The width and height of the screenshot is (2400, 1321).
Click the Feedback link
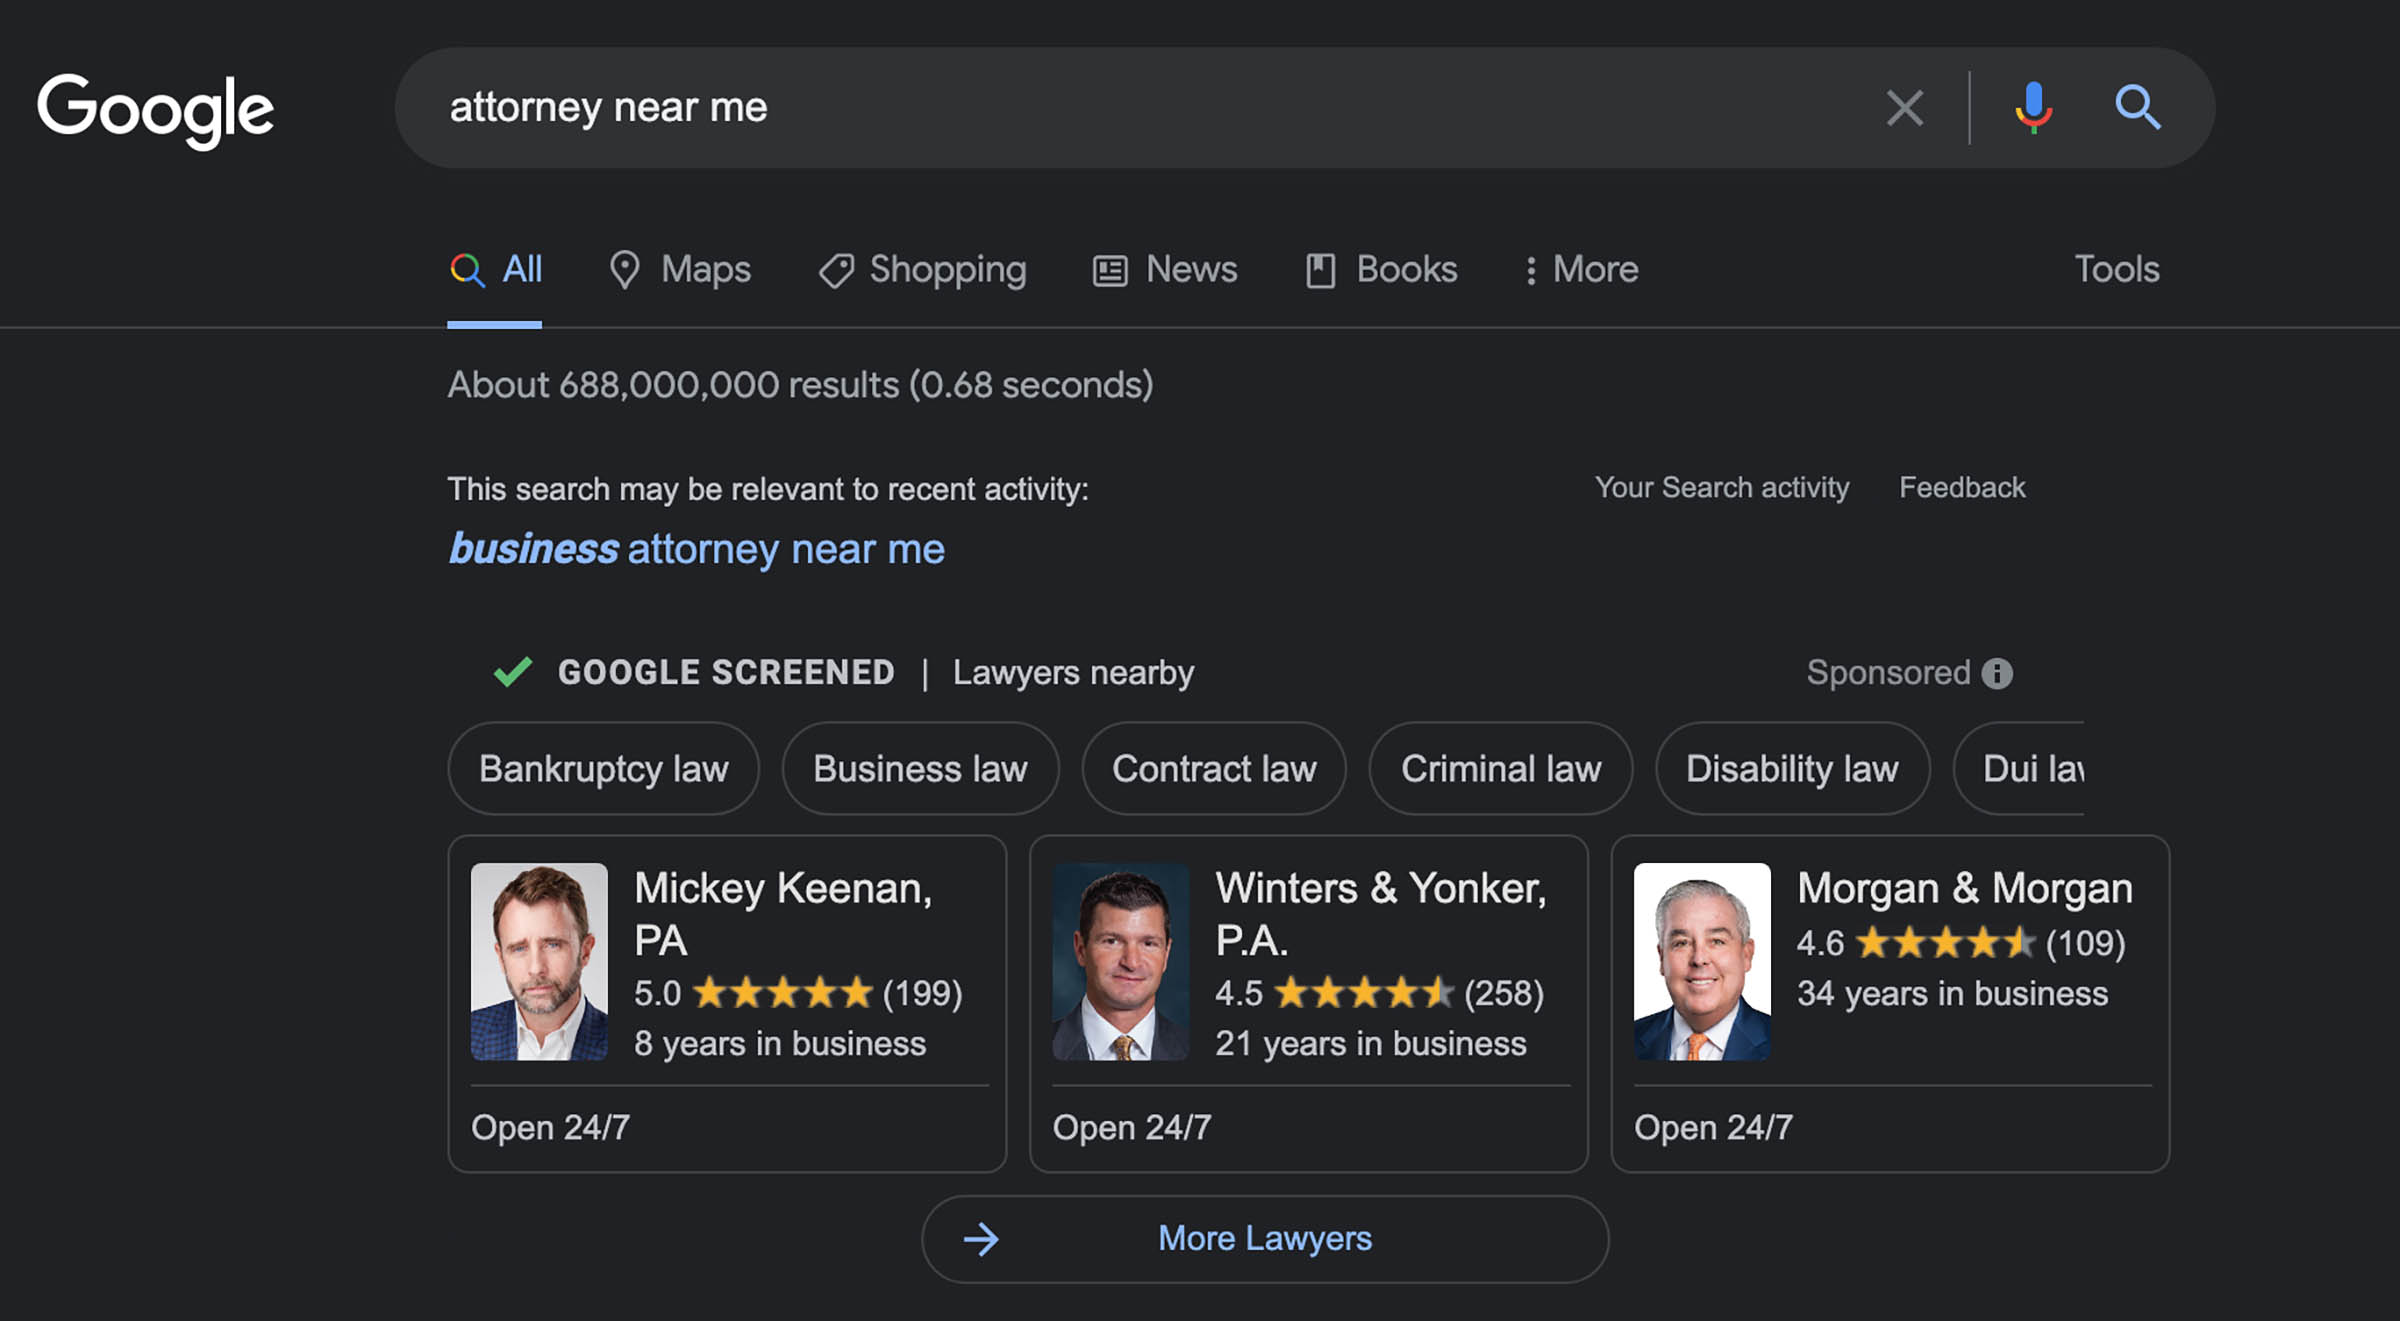pos(1962,487)
